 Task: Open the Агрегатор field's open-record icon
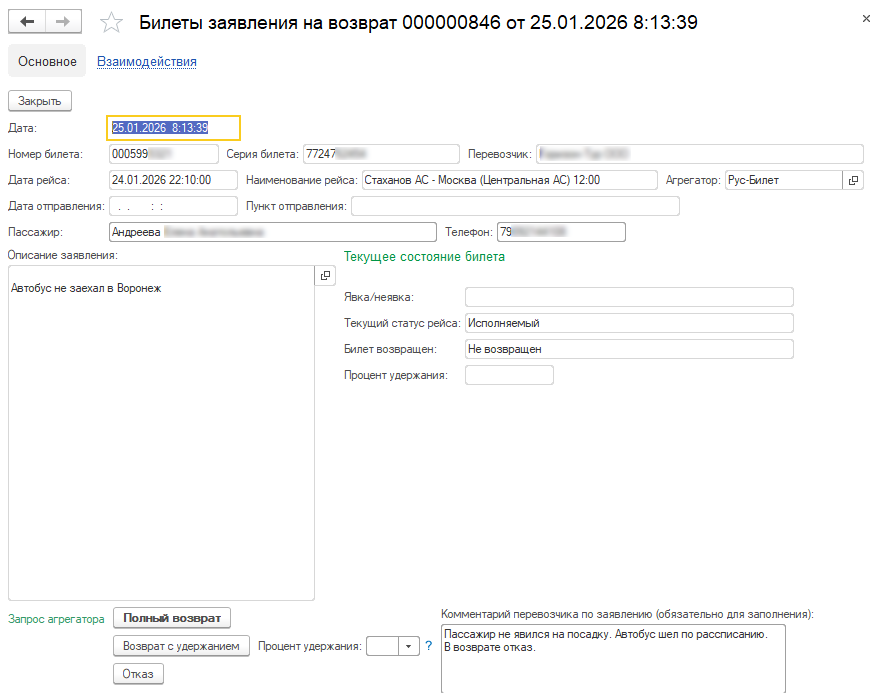point(853,180)
